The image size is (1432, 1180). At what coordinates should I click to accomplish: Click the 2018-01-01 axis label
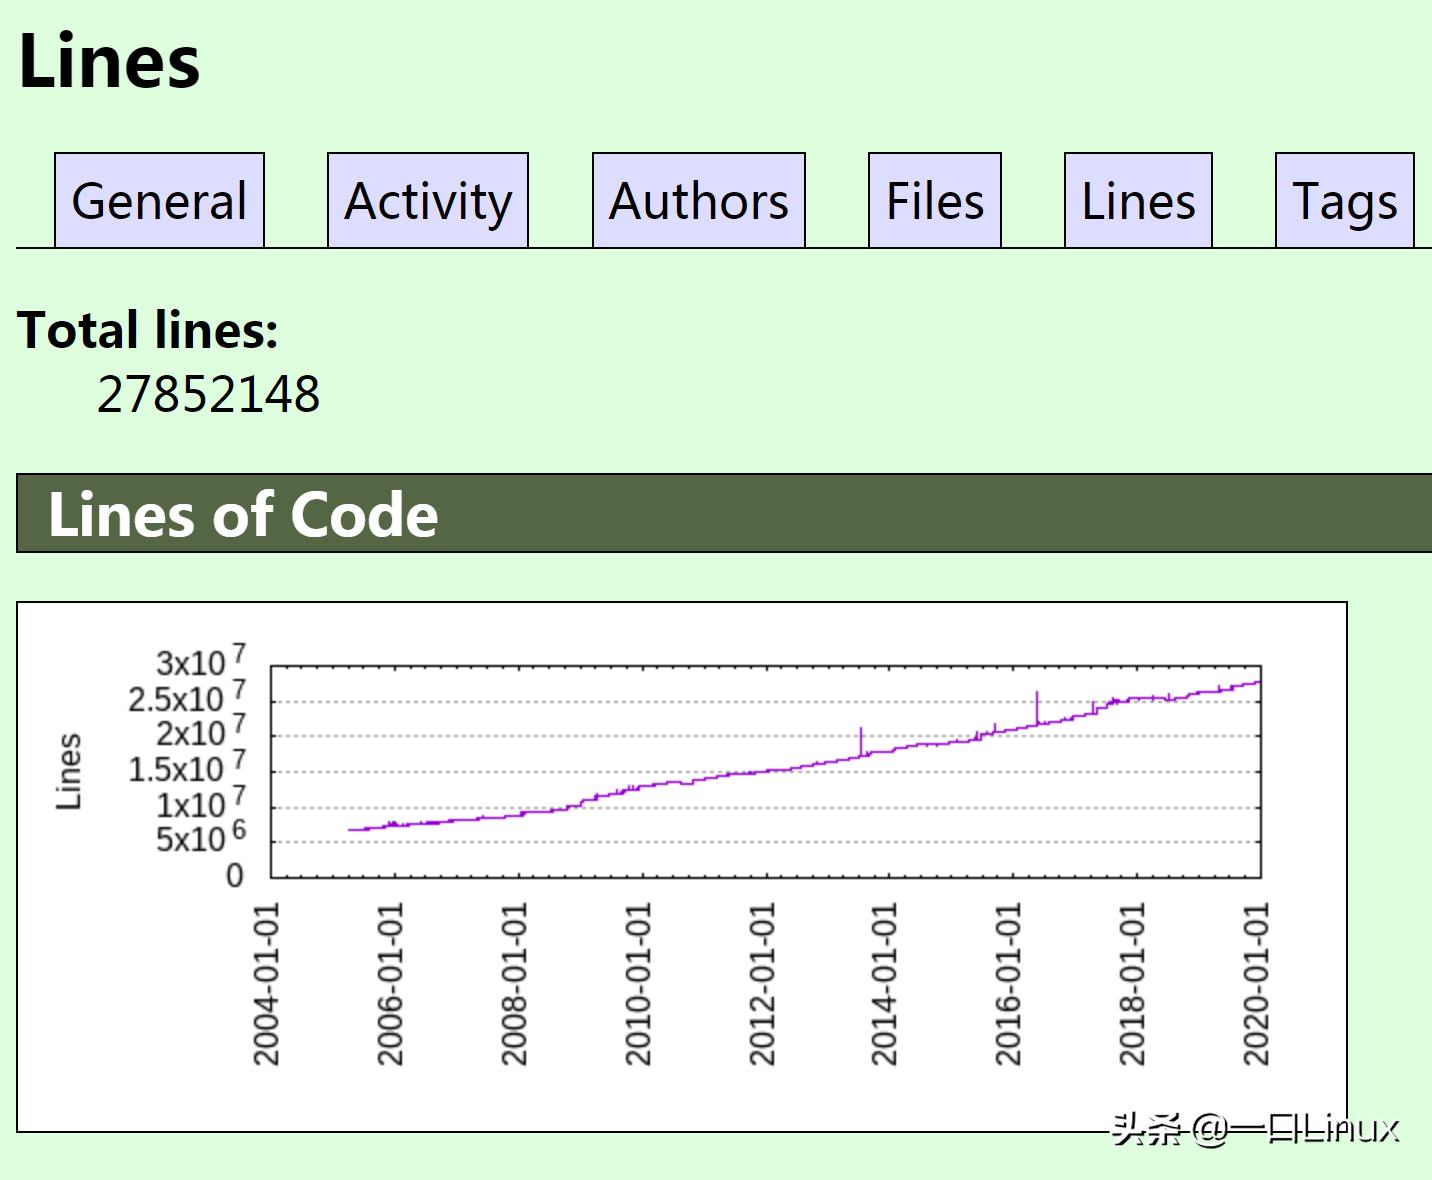[1132, 984]
